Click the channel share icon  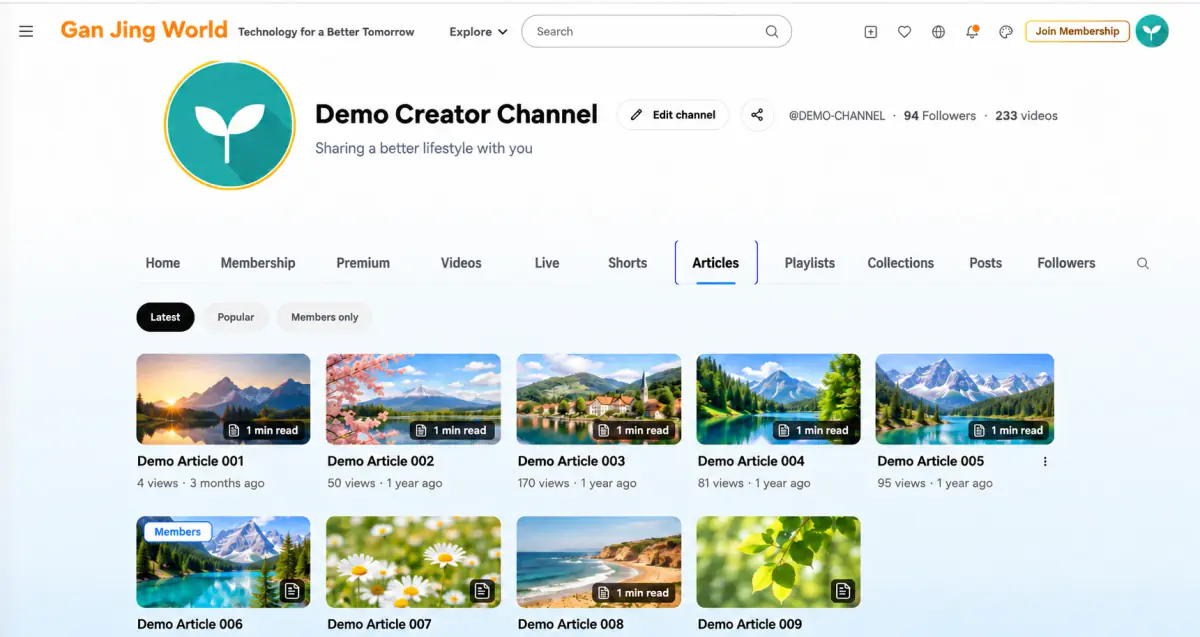click(x=757, y=115)
